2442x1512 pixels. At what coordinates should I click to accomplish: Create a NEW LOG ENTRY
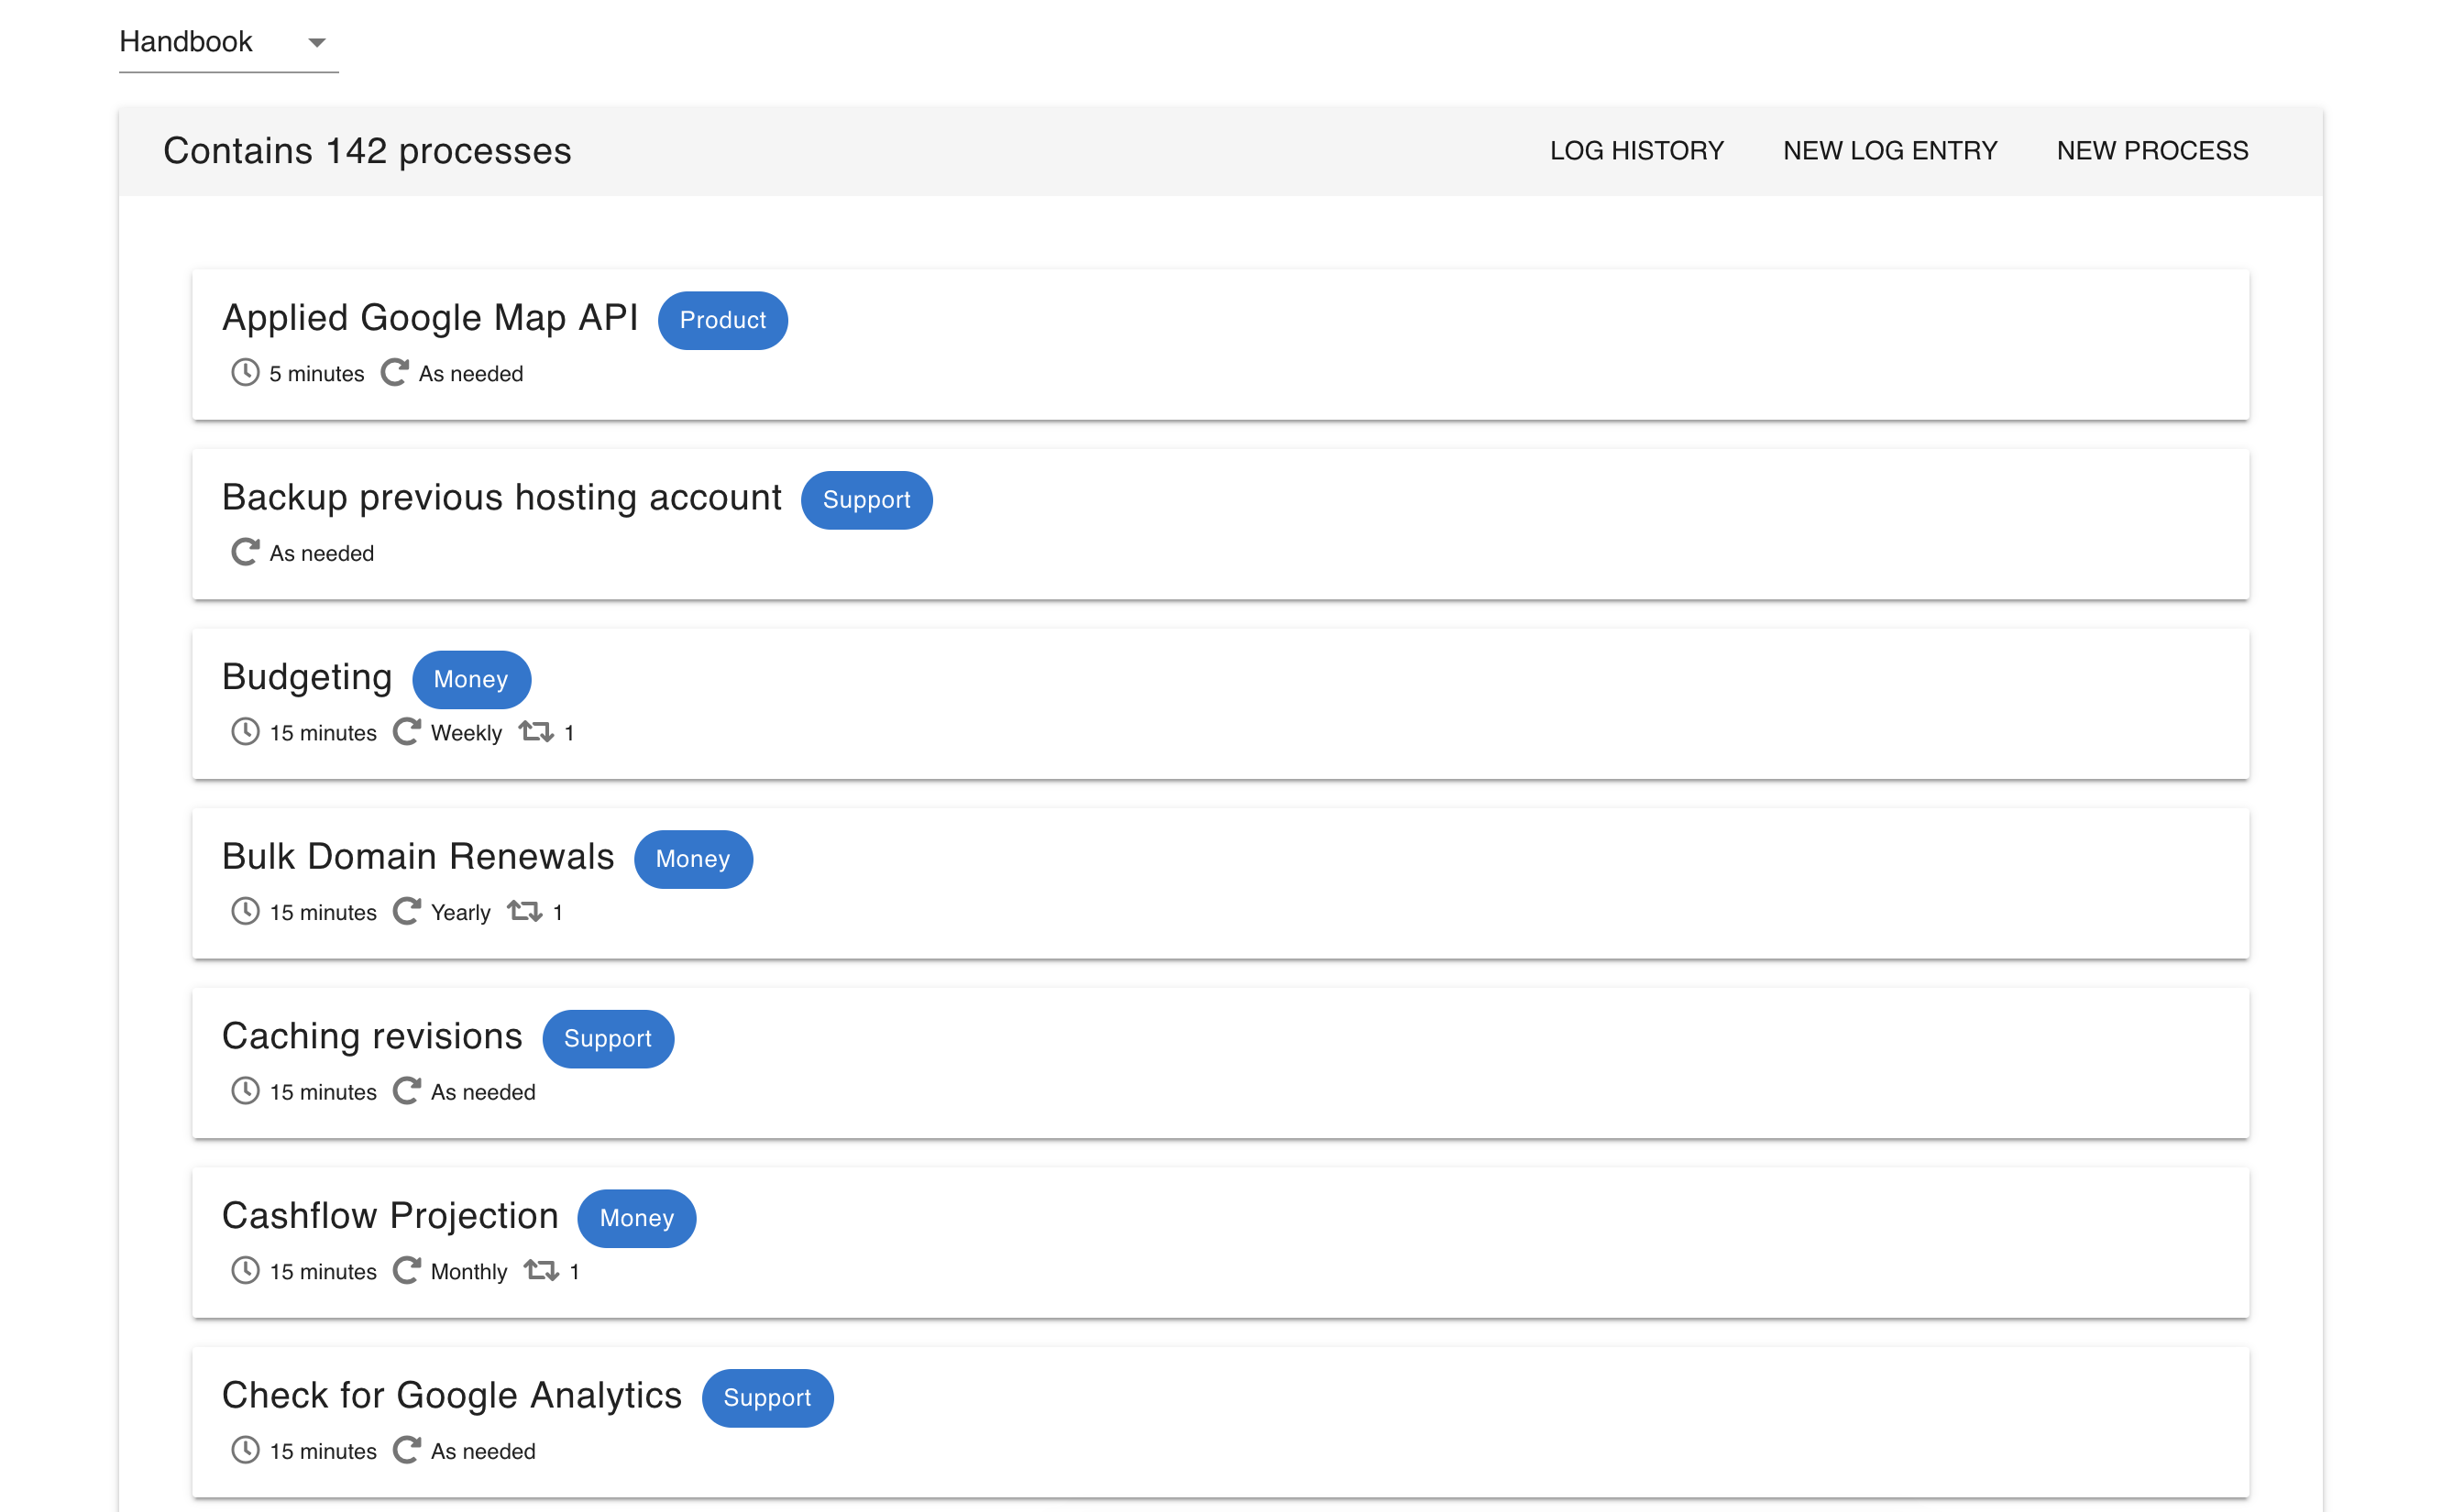click(1890, 151)
